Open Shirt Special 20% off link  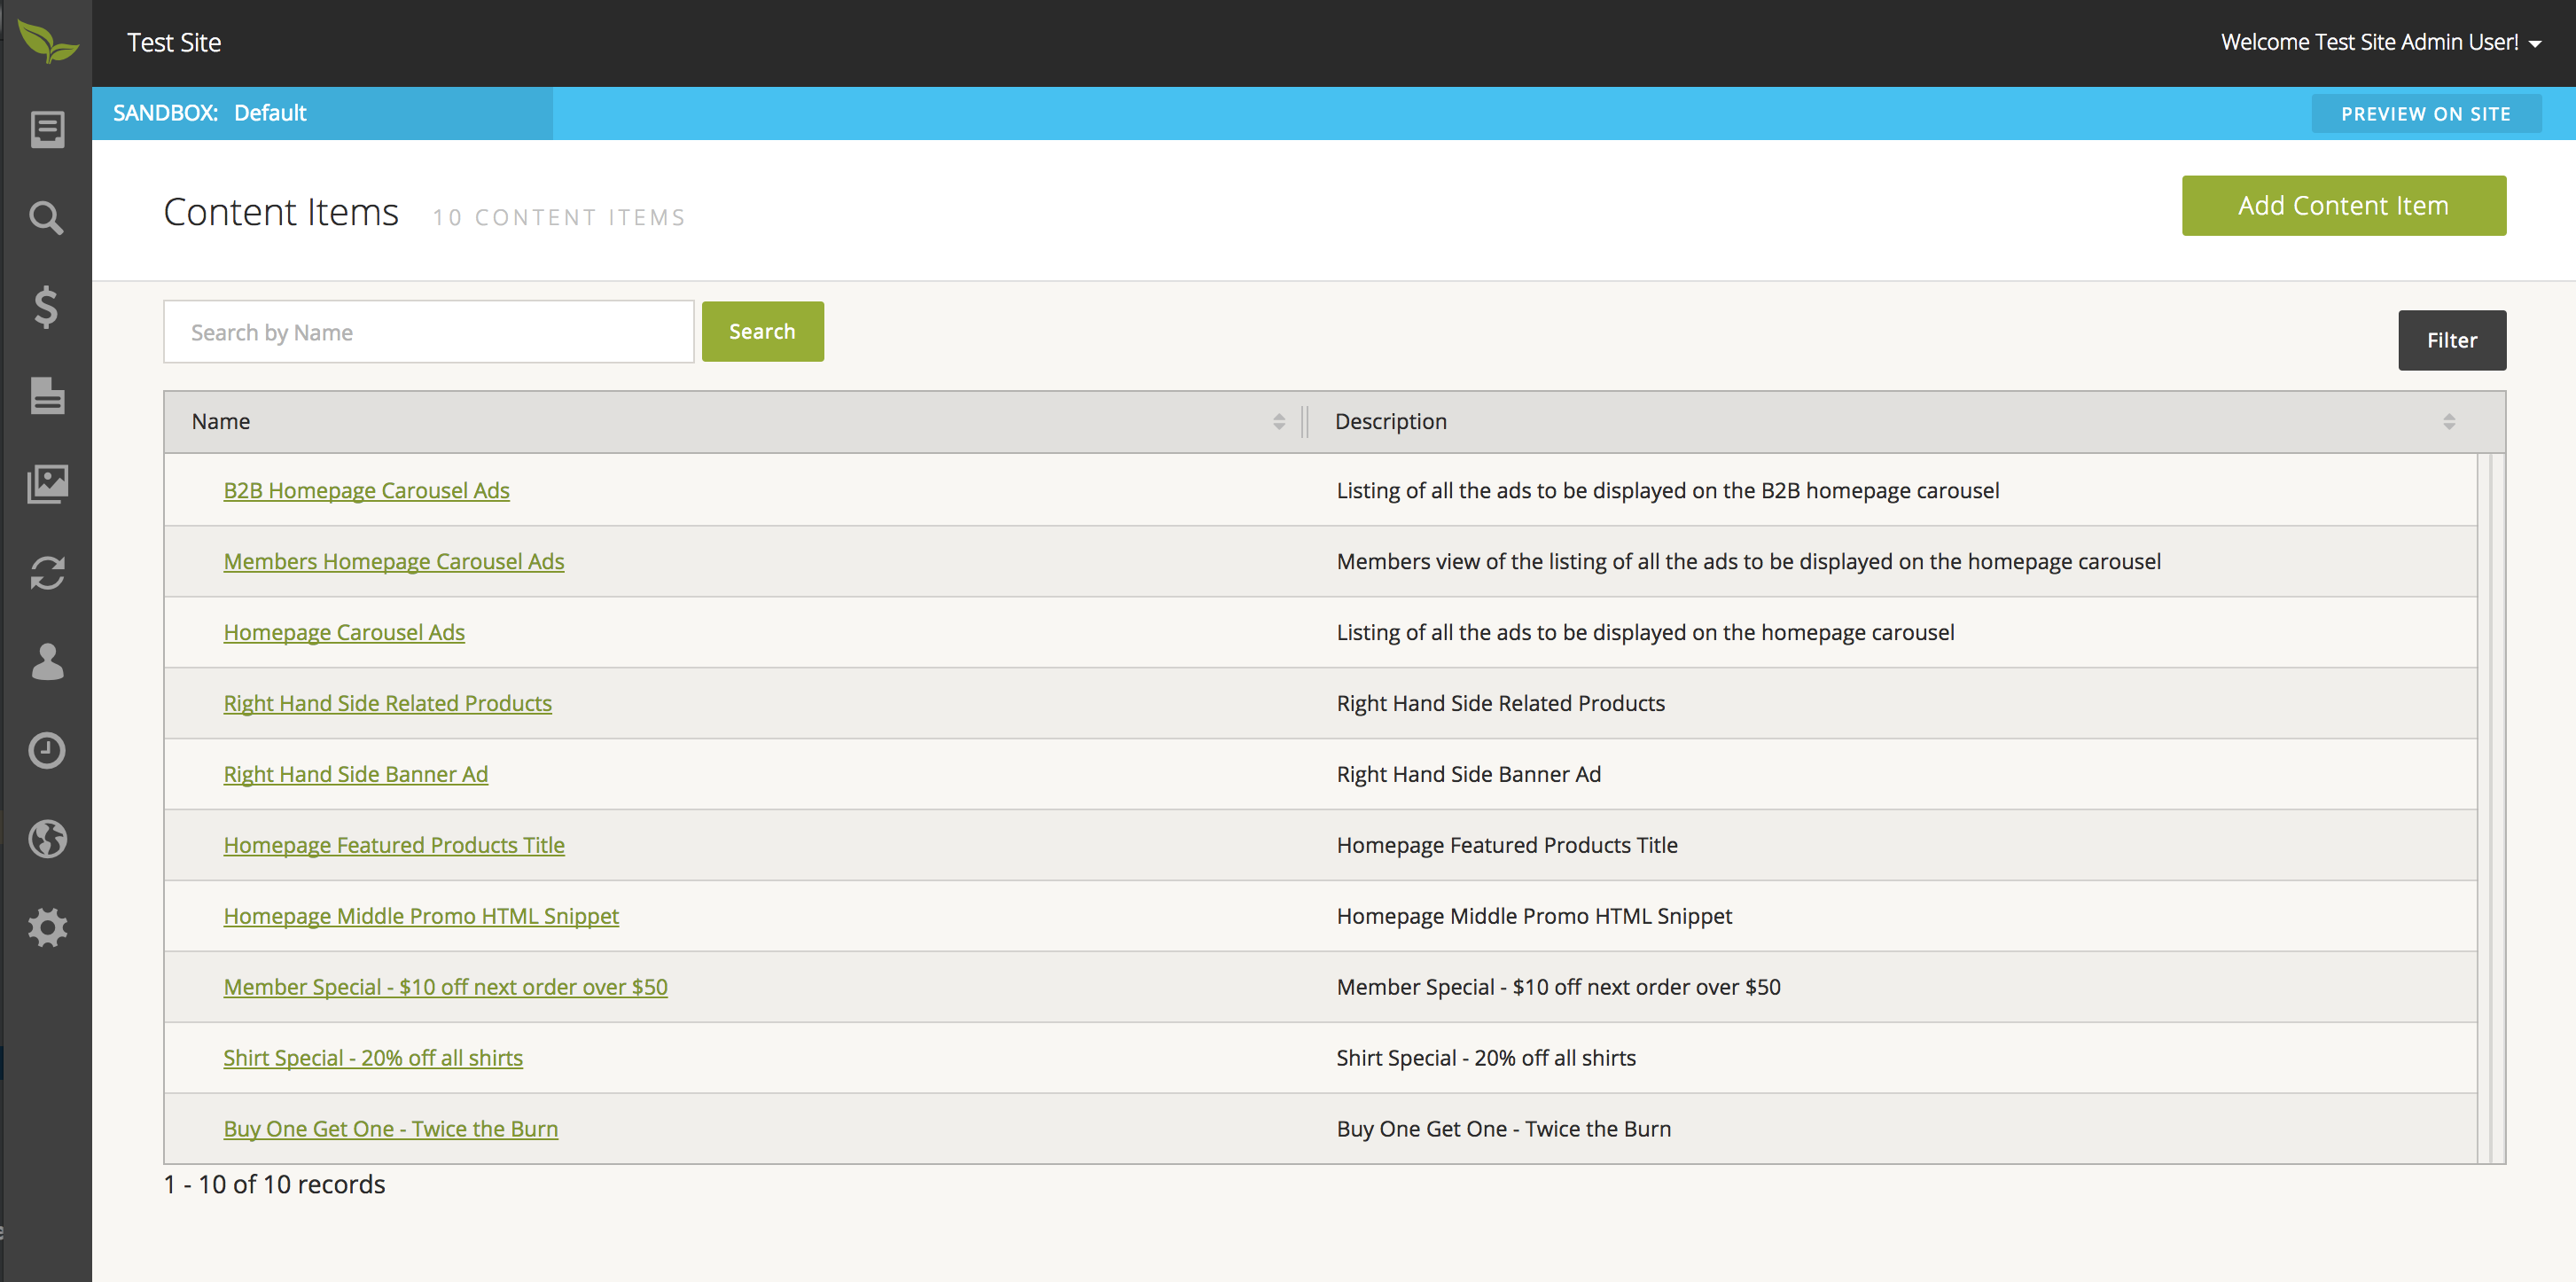373,1059
